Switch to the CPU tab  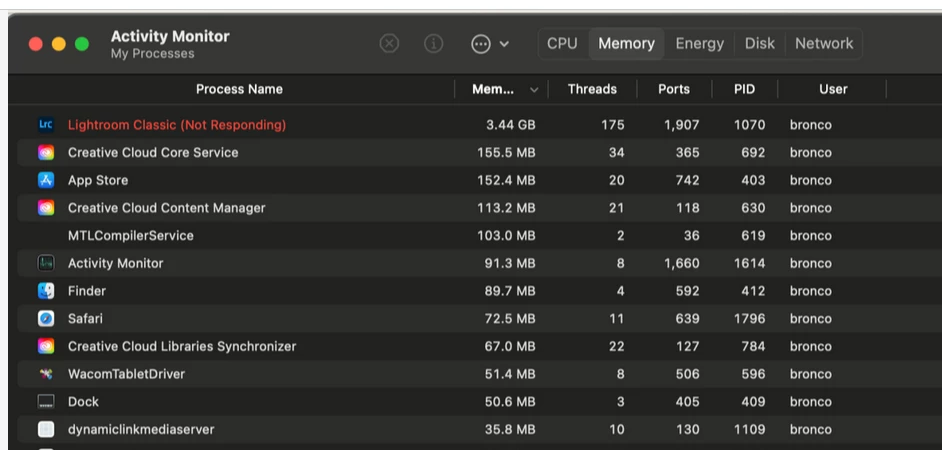(x=562, y=44)
